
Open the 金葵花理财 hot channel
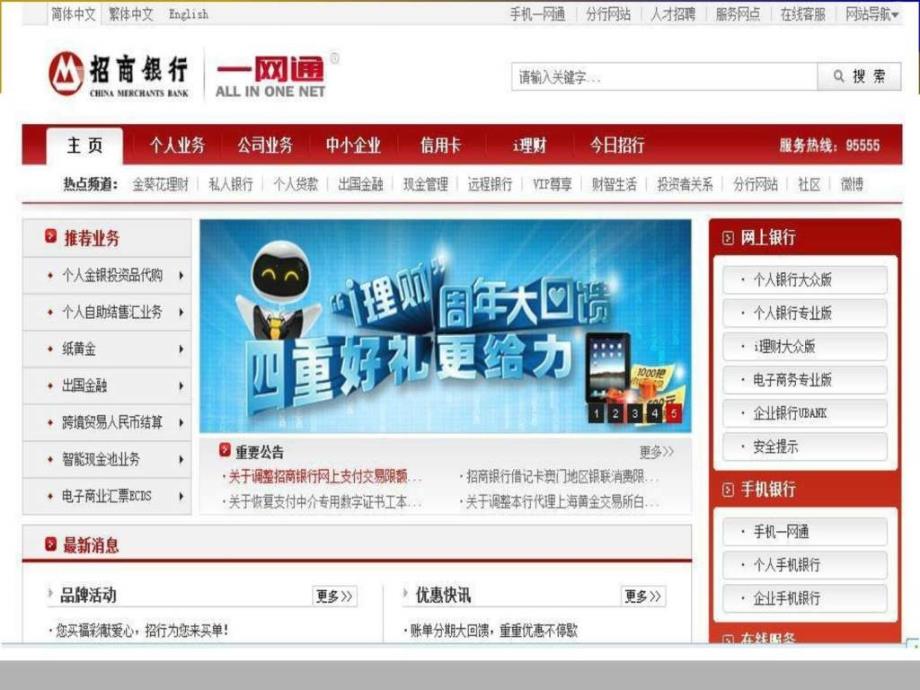[160, 184]
